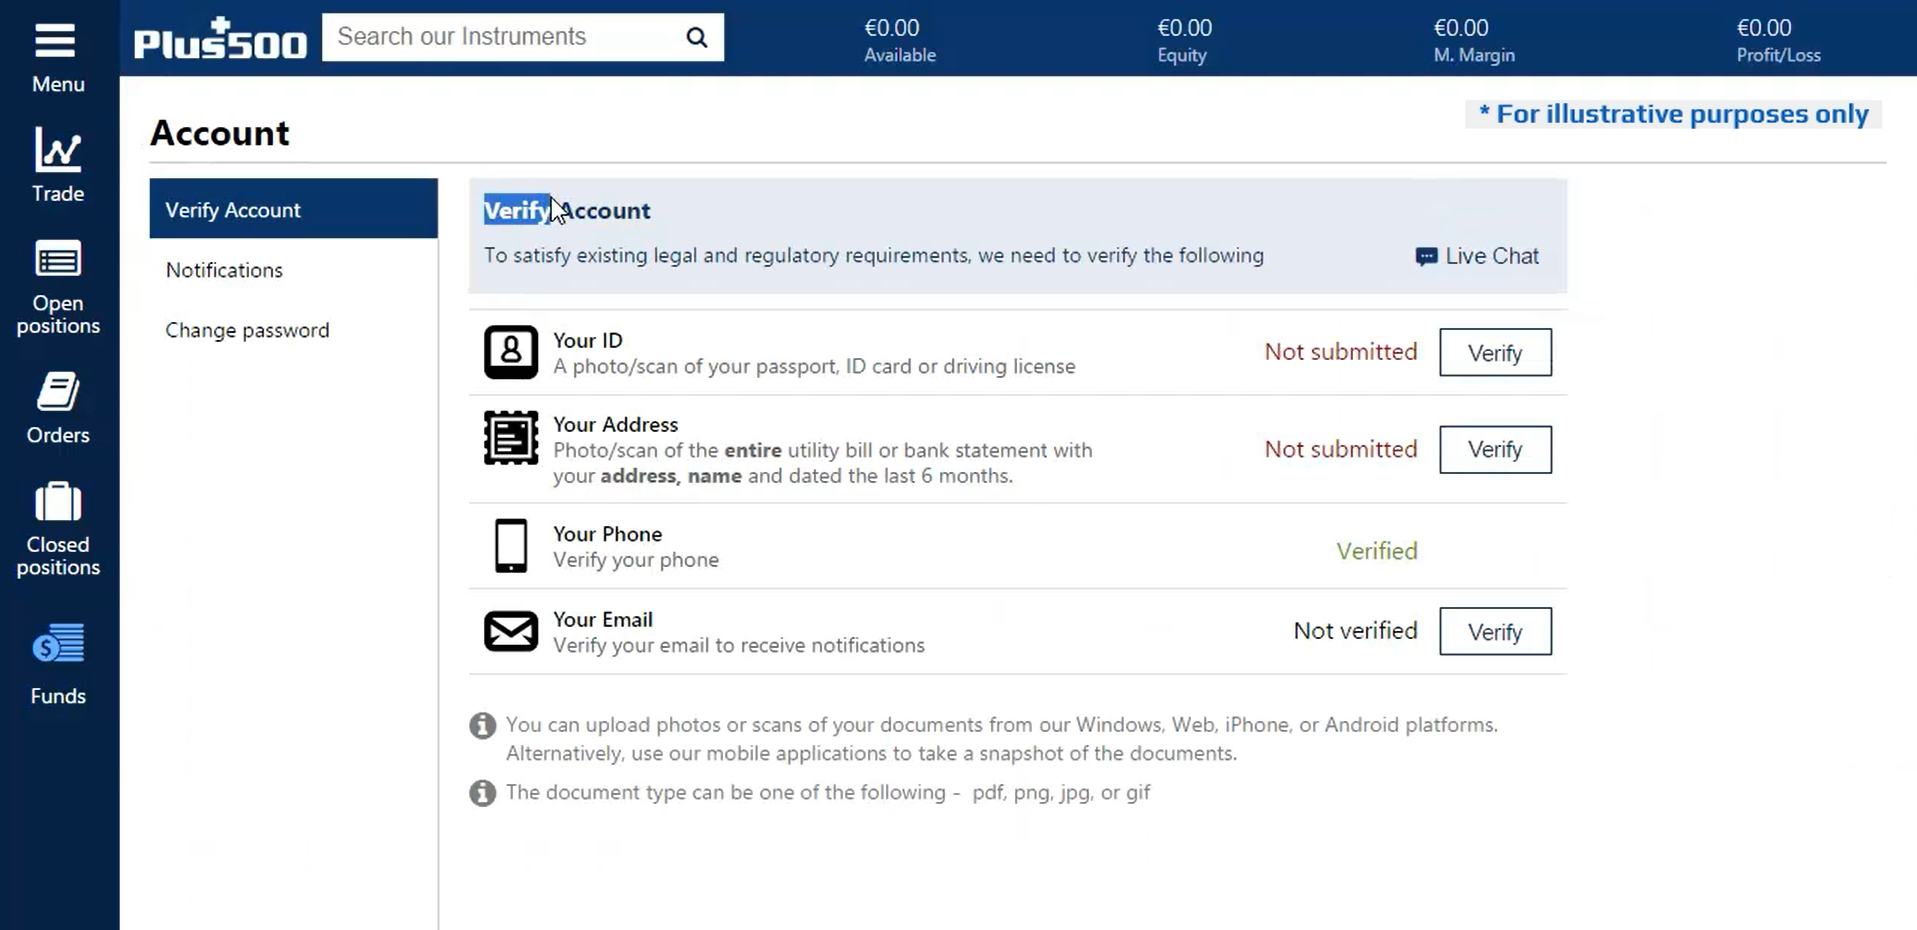This screenshot has height=930, width=1917.
Task: Click Verify button for Your Email
Action: click(x=1495, y=632)
